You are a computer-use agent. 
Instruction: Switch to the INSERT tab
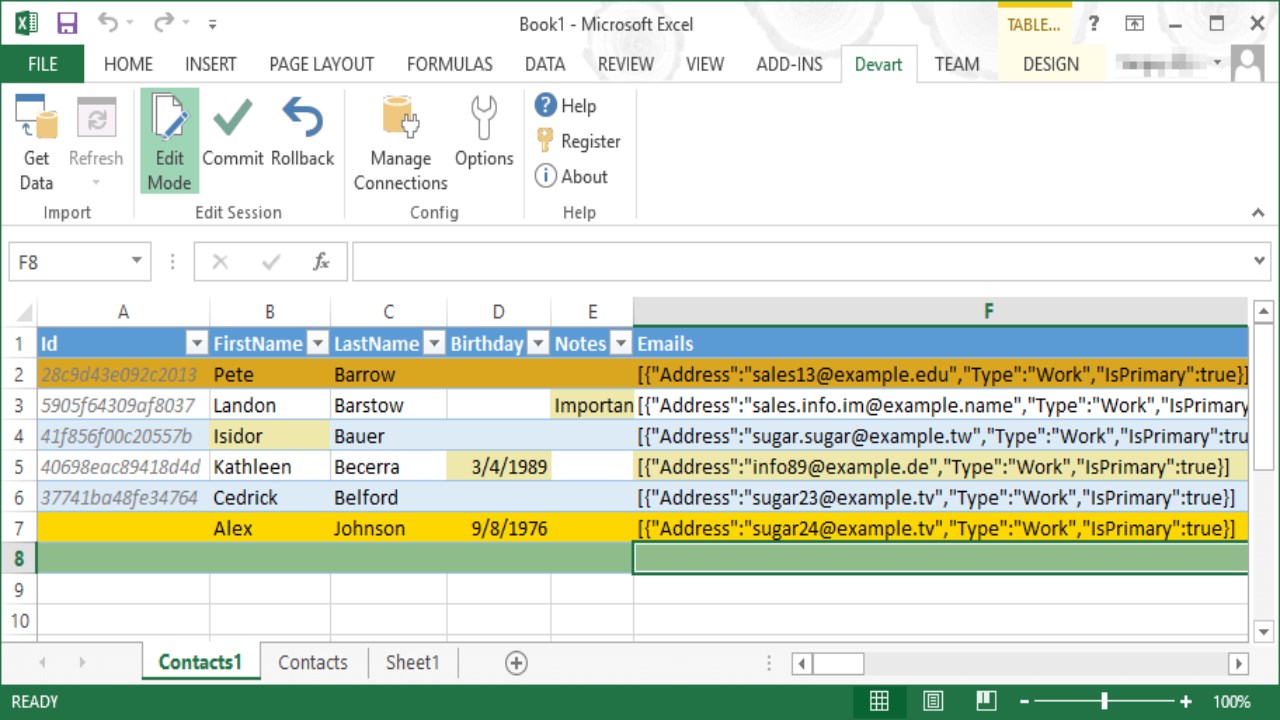[x=211, y=64]
